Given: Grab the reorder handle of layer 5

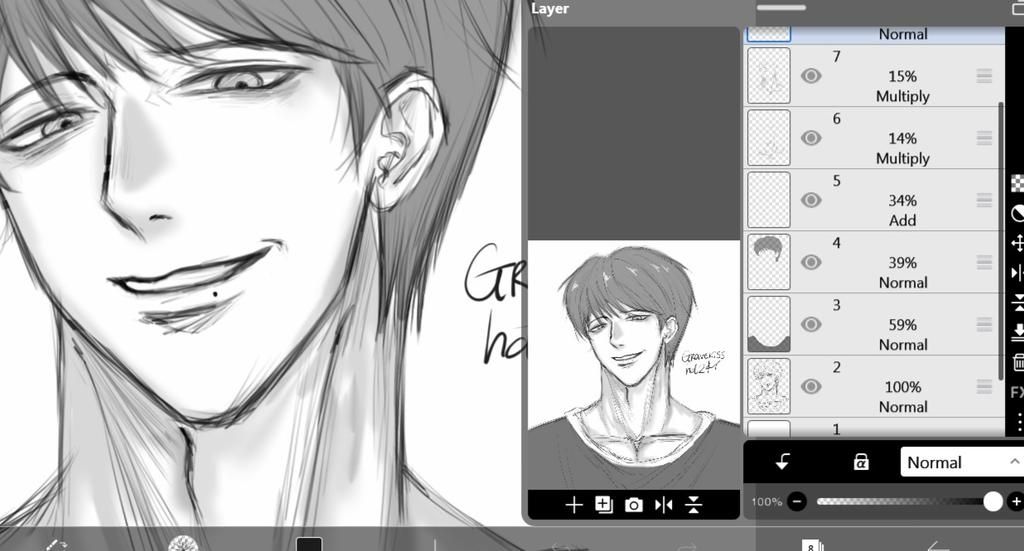Looking at the screenshot, I should pos(984,200).
